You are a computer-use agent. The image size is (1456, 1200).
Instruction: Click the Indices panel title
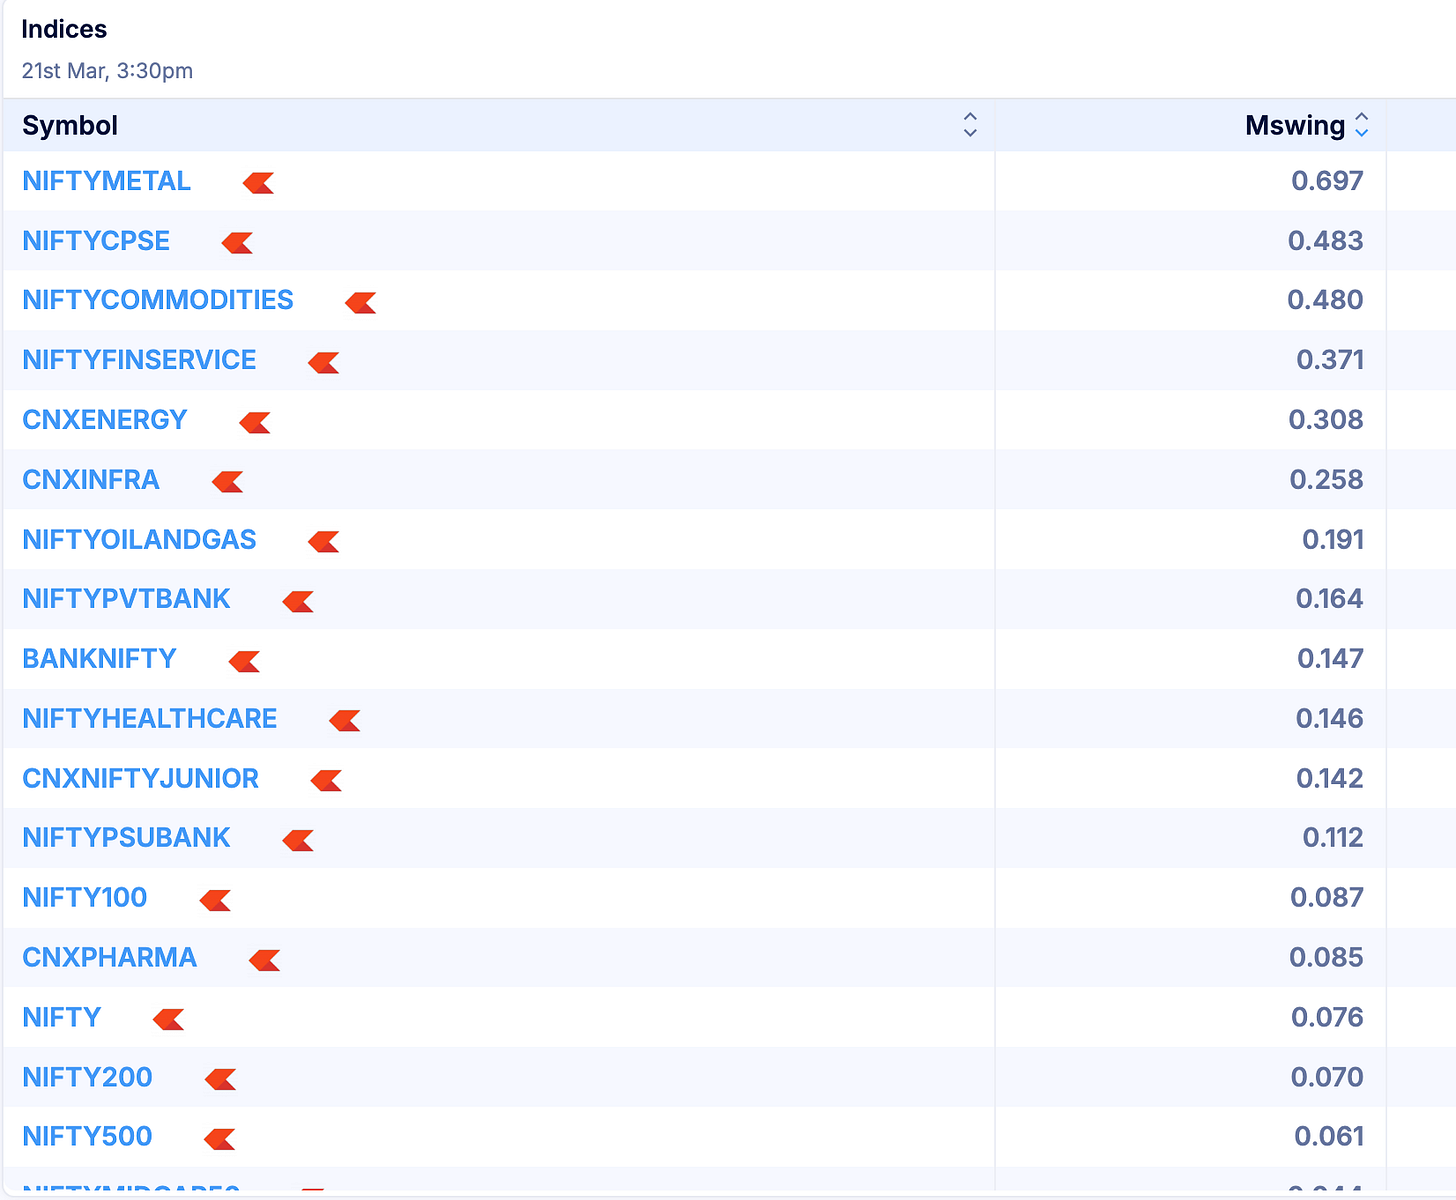(x=64, y=29)
